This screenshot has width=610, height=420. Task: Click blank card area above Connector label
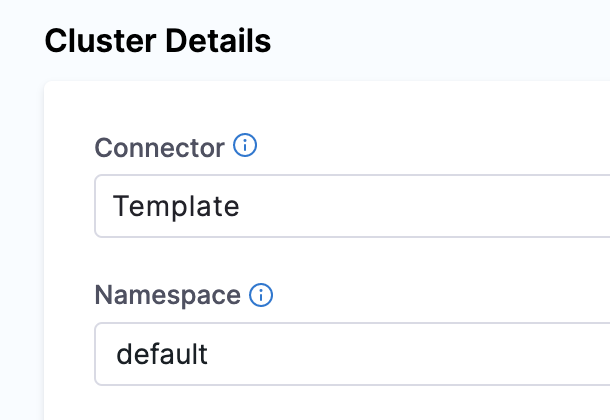point(300,105)
